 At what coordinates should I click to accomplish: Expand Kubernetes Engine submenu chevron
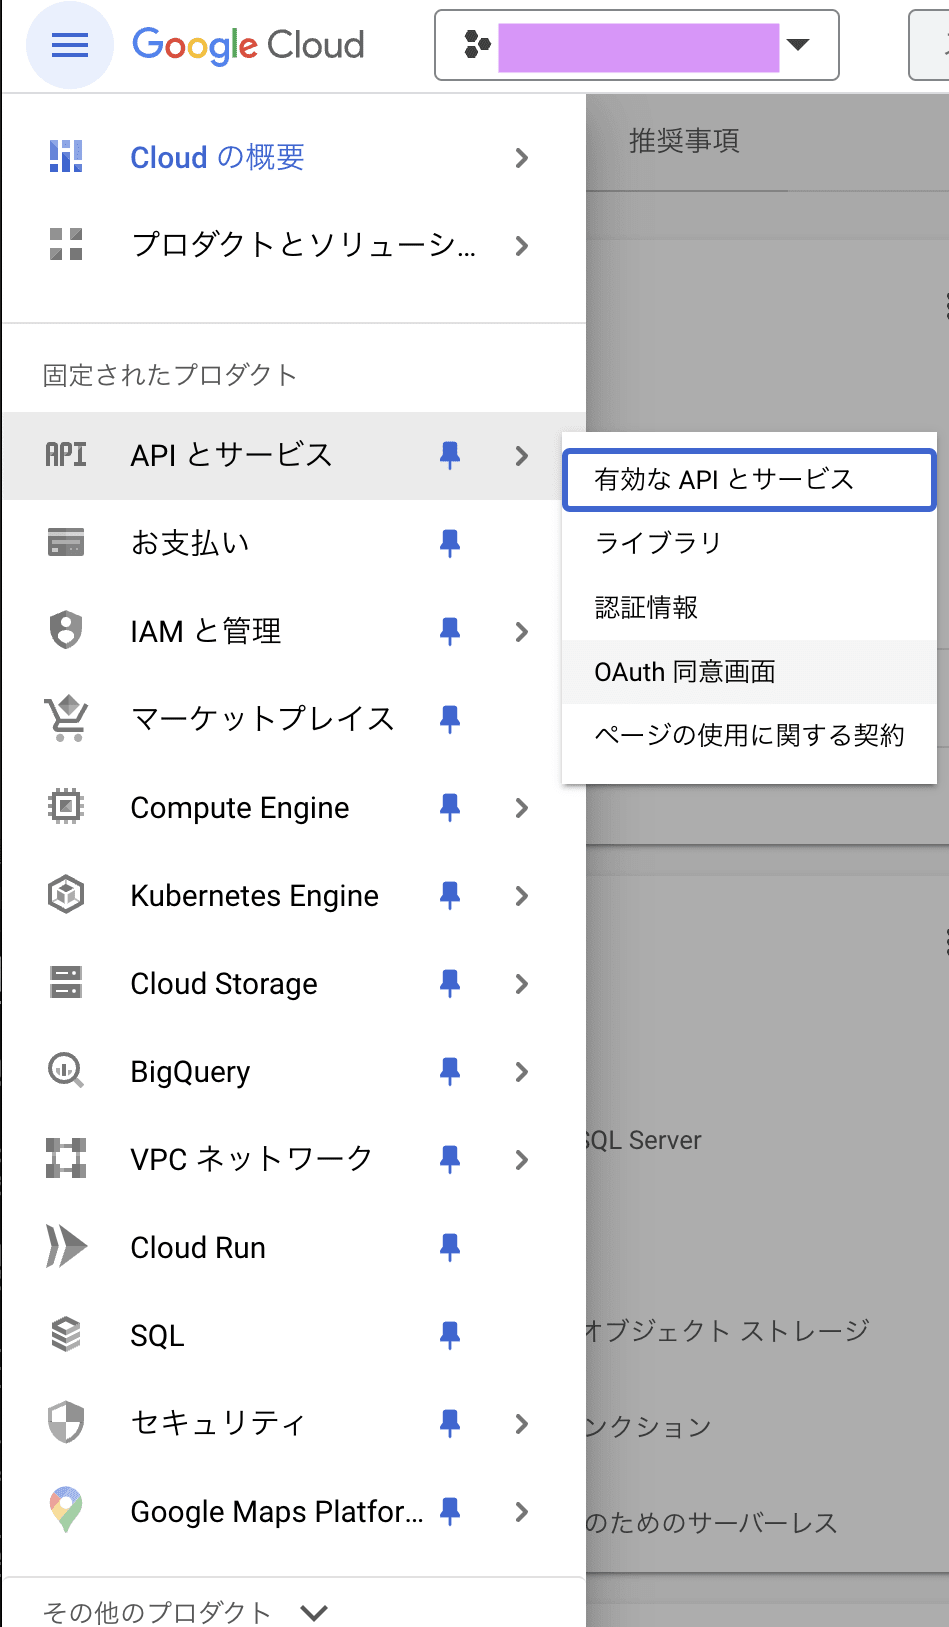pyautogui.click(x=521, y=896)
